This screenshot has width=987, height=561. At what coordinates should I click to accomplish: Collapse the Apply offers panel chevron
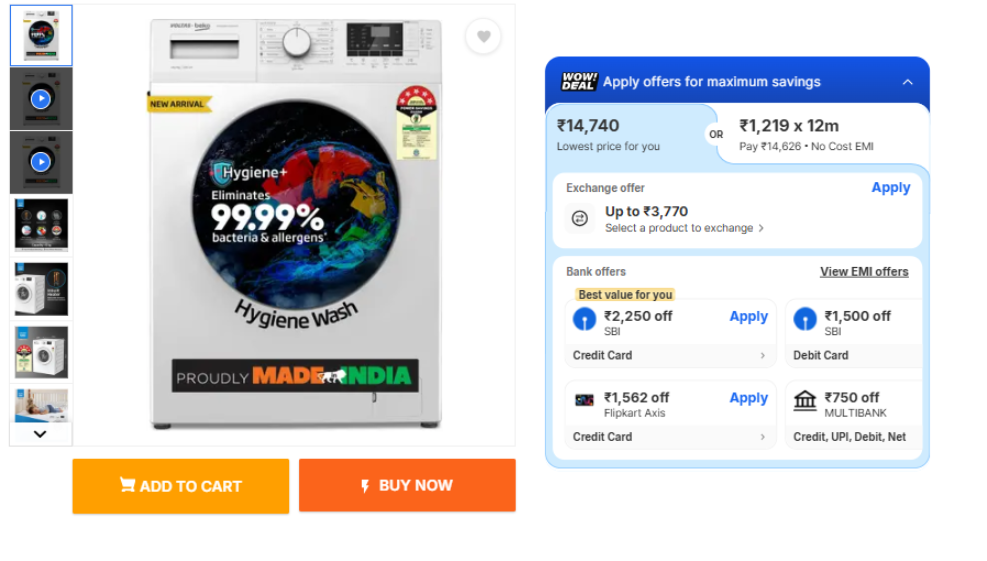coord(907,82)
